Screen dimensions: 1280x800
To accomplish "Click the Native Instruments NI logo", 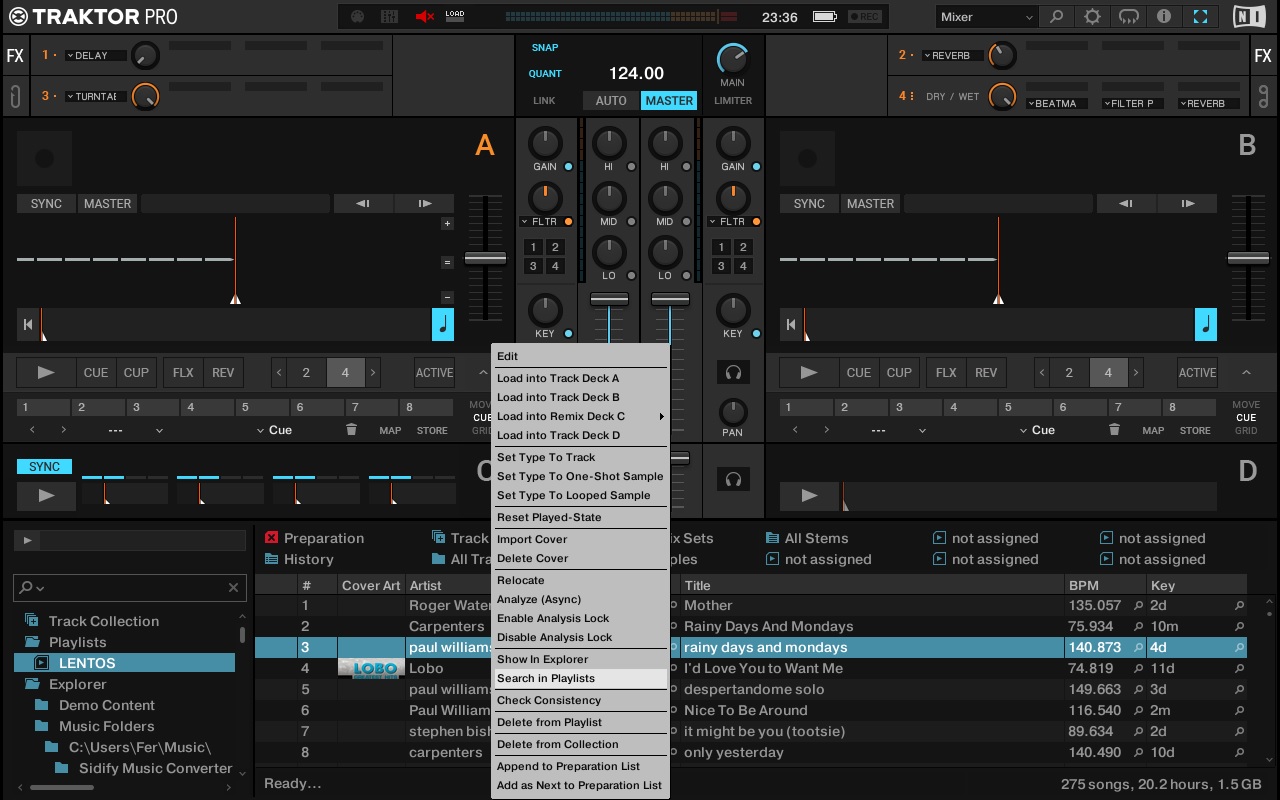I will (1248, 17).
